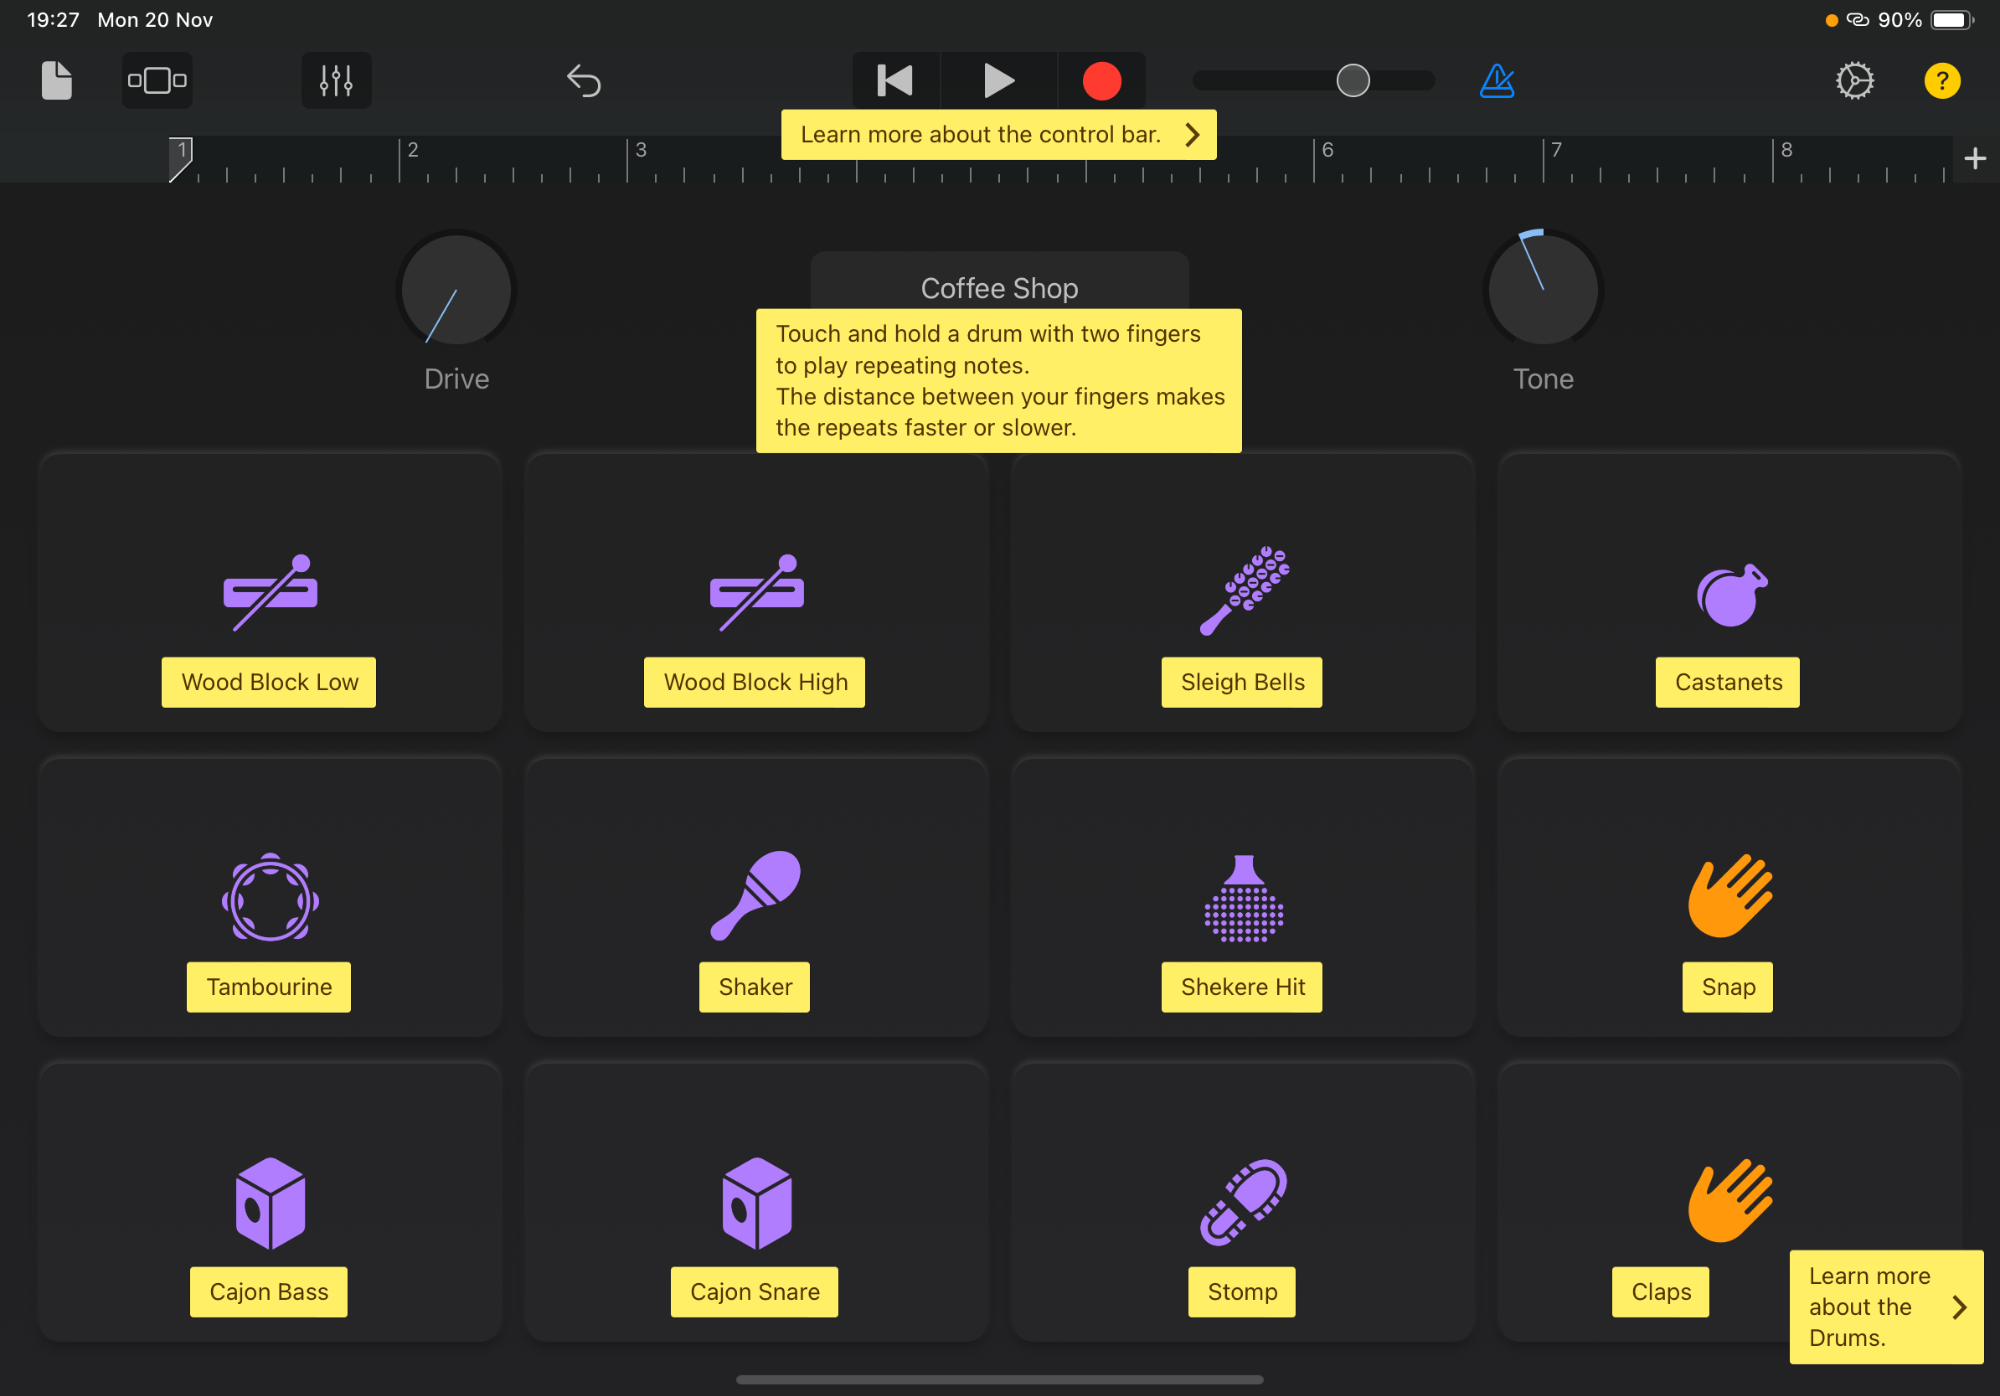Click the Drive knob label
The width and height of the screenshot is (2000, 1396).
(456, 379)
